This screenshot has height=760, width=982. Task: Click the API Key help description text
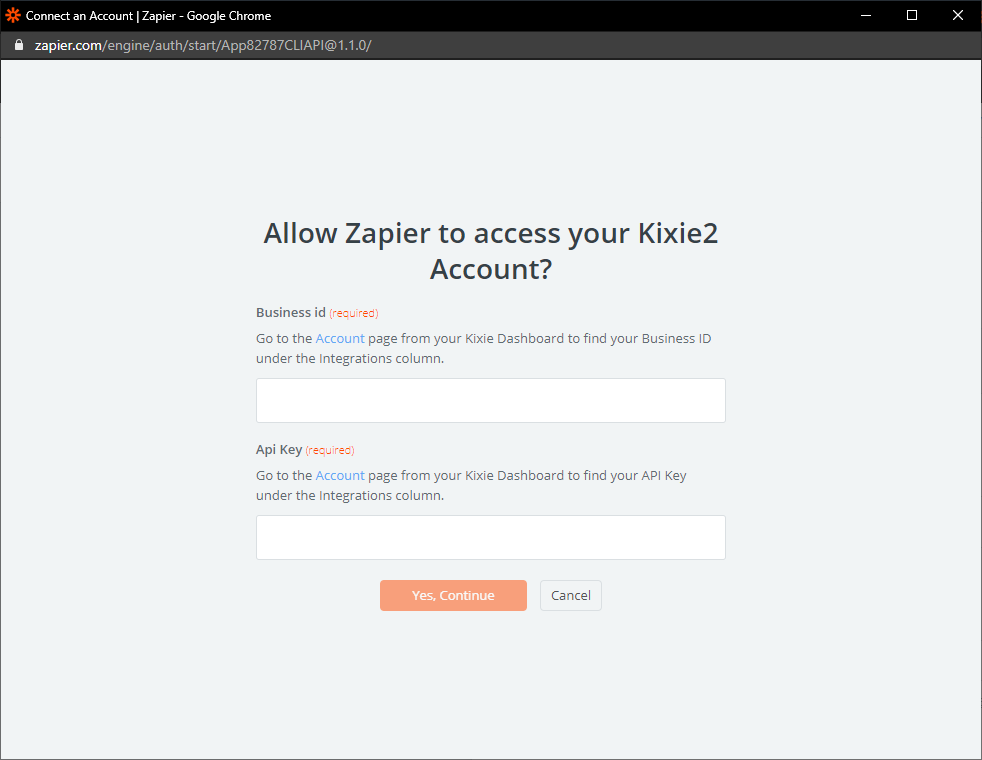(471, 485)
